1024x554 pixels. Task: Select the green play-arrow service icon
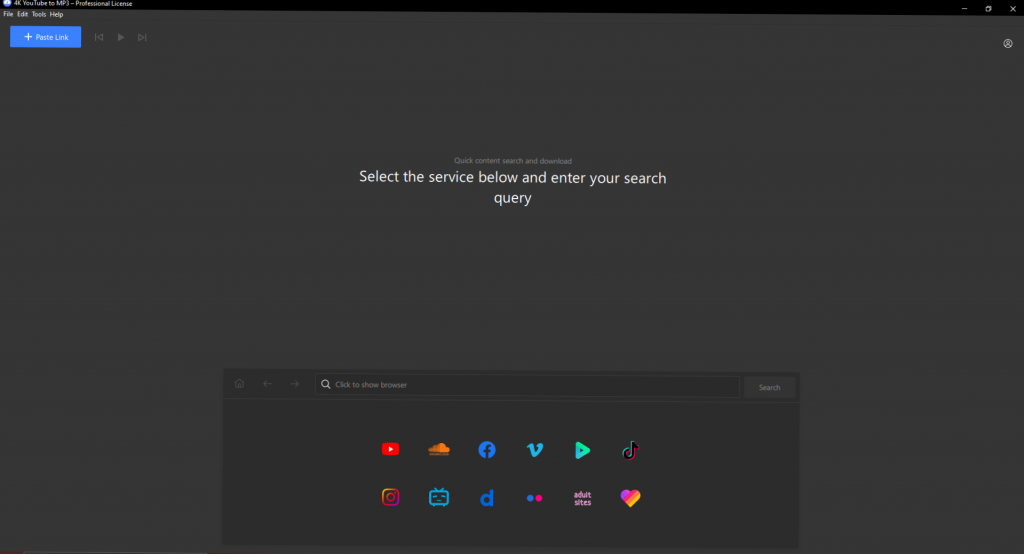tap(583, 450)
